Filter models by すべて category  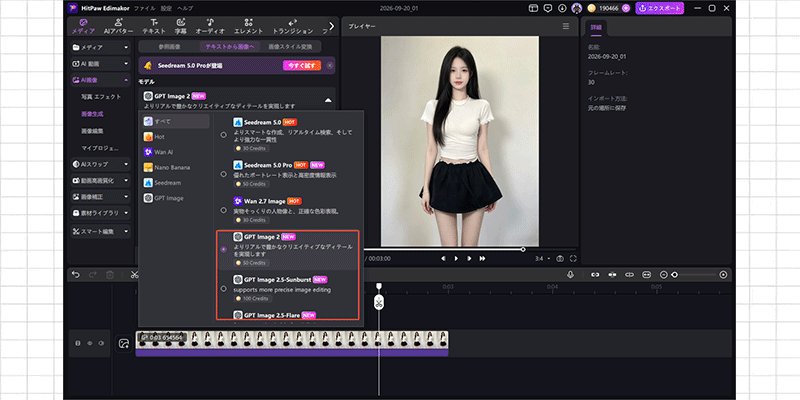point(176,121)
